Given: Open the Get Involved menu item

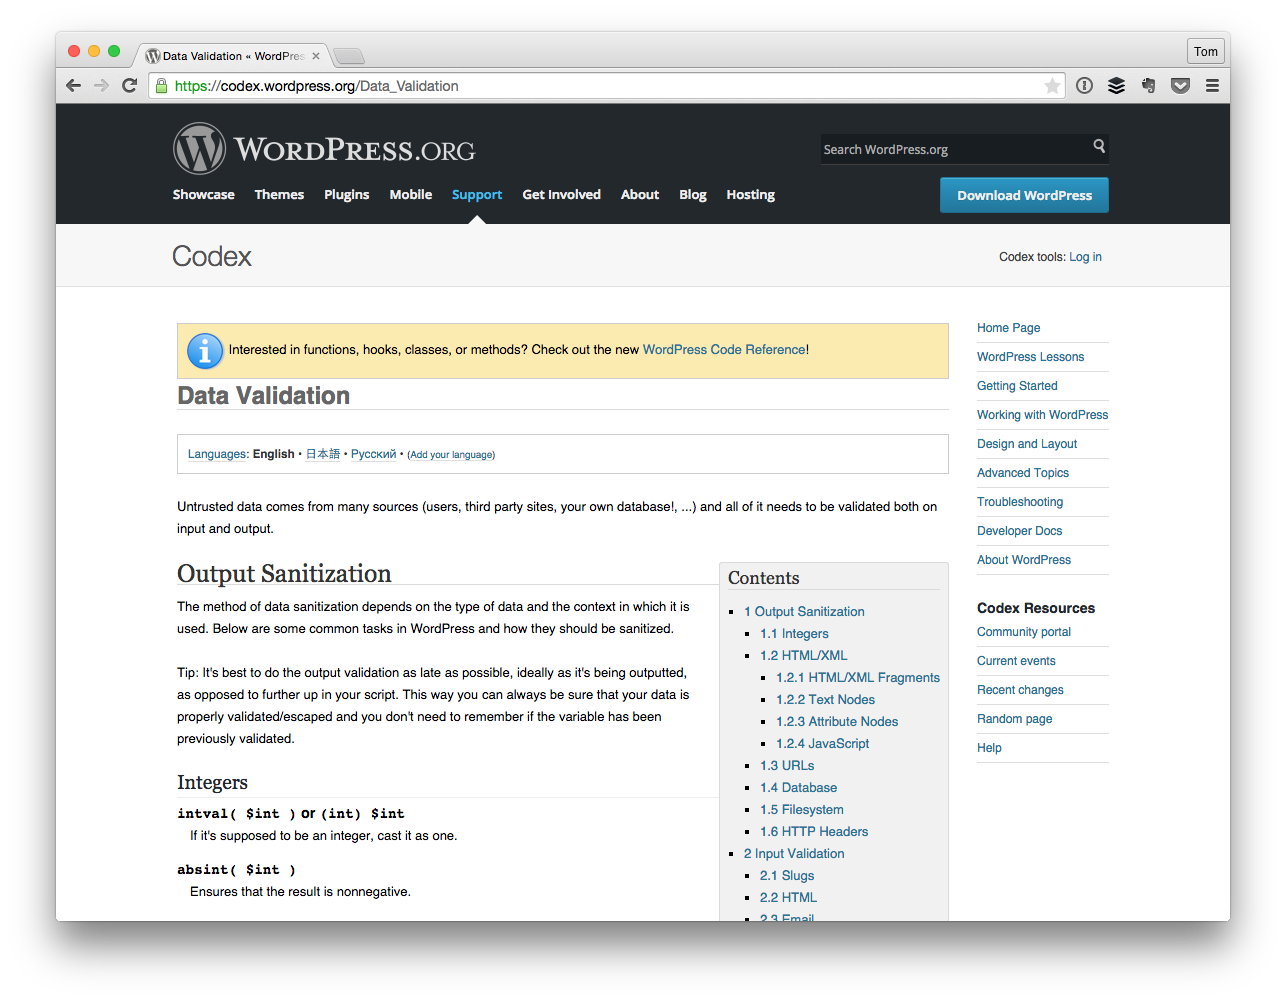Looking at the screenshot, I should (561, 195).
